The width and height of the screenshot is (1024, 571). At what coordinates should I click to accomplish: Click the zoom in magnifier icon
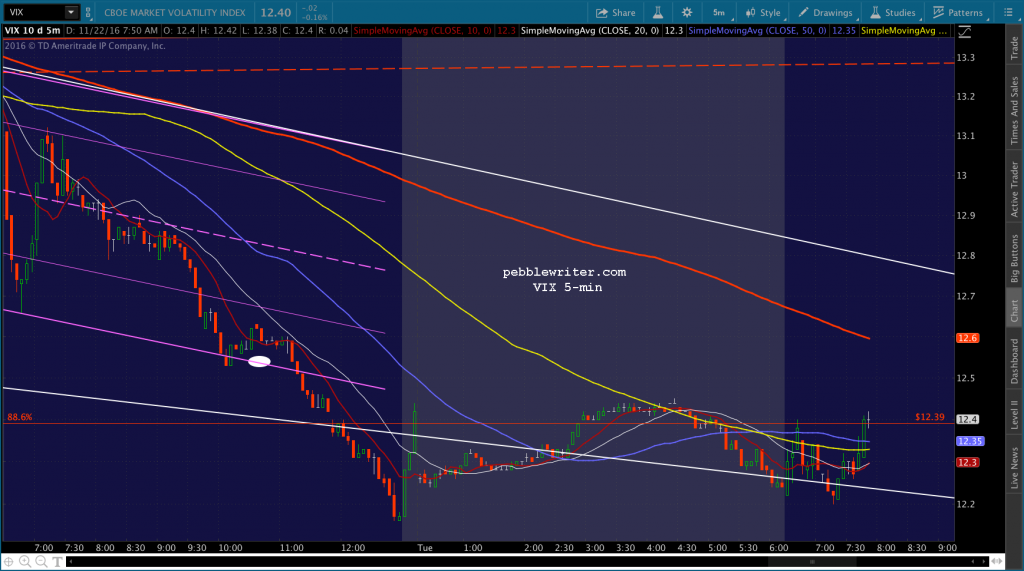(x=25, y=561)
